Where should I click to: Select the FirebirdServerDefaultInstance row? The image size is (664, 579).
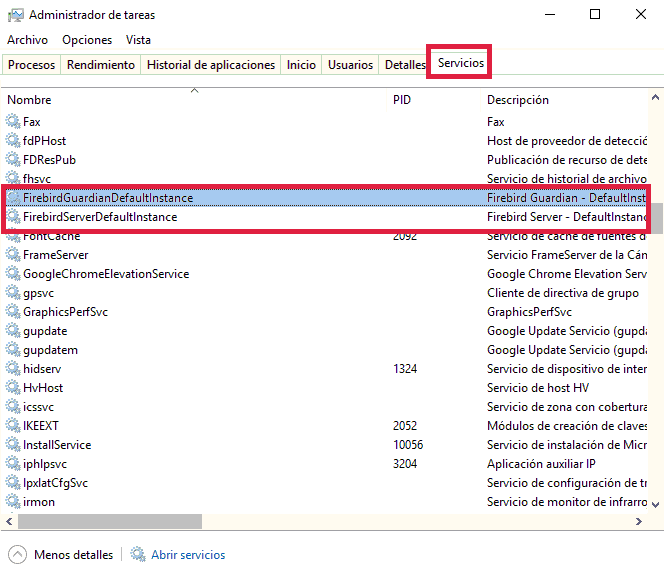pyautogui.click(x=100, y=217)
